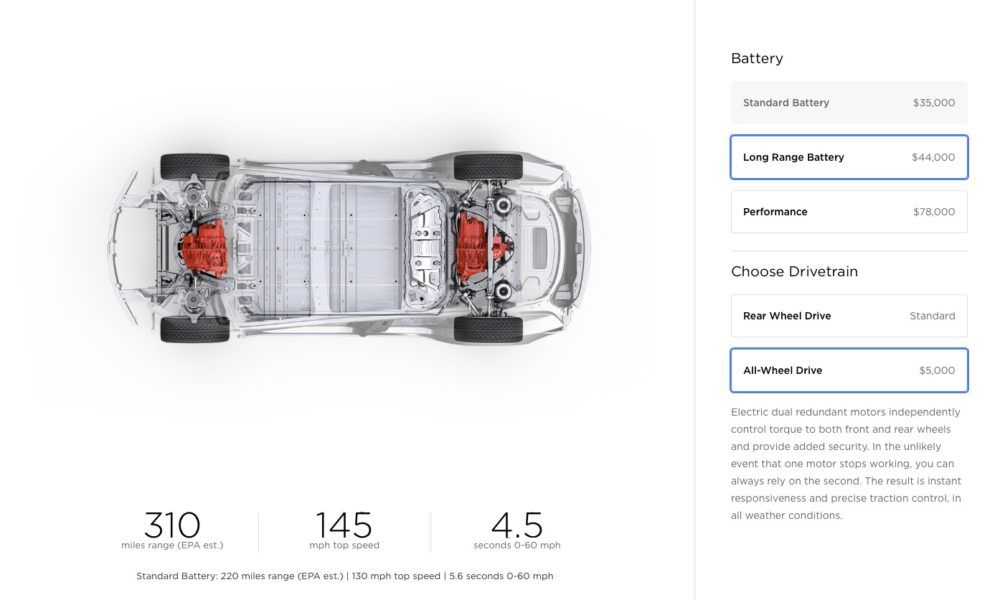
Task: Click the Battery section heading
Action: point(757,59)
